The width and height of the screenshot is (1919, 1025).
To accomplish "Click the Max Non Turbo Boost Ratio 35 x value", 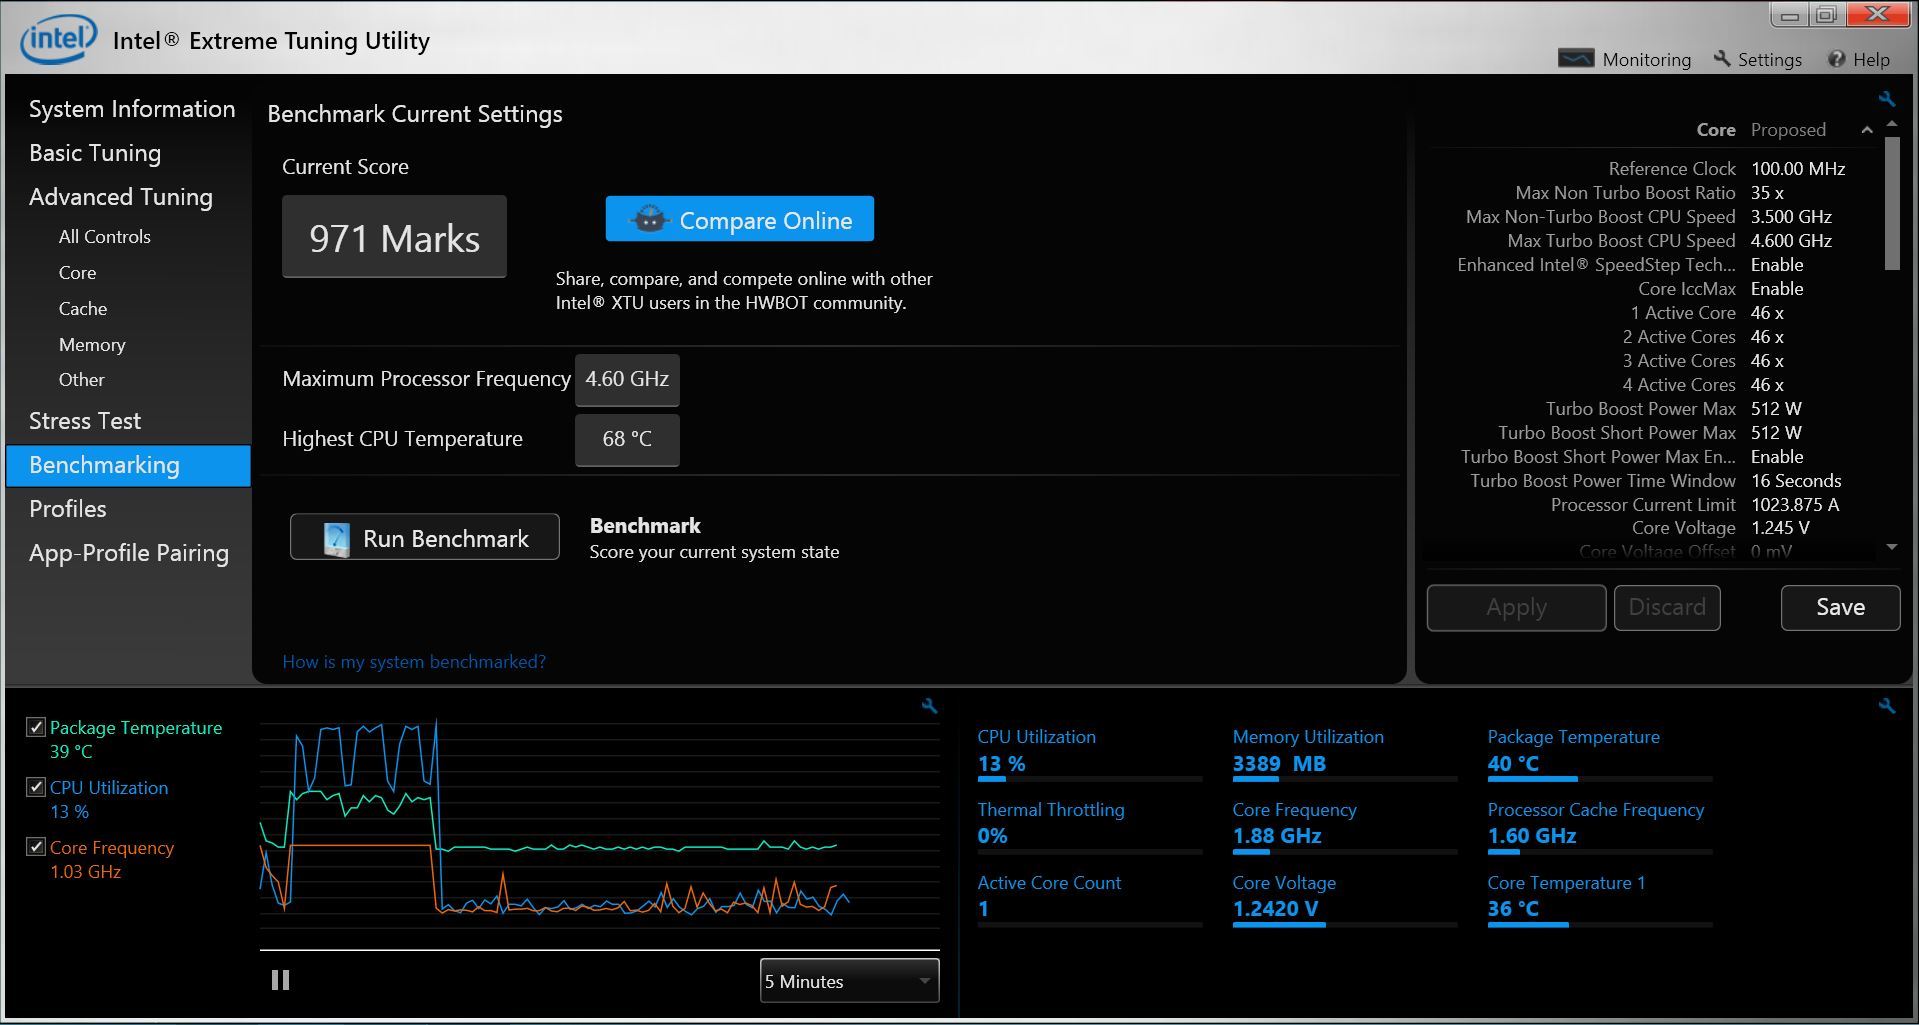I will [x=1767, y=193].
